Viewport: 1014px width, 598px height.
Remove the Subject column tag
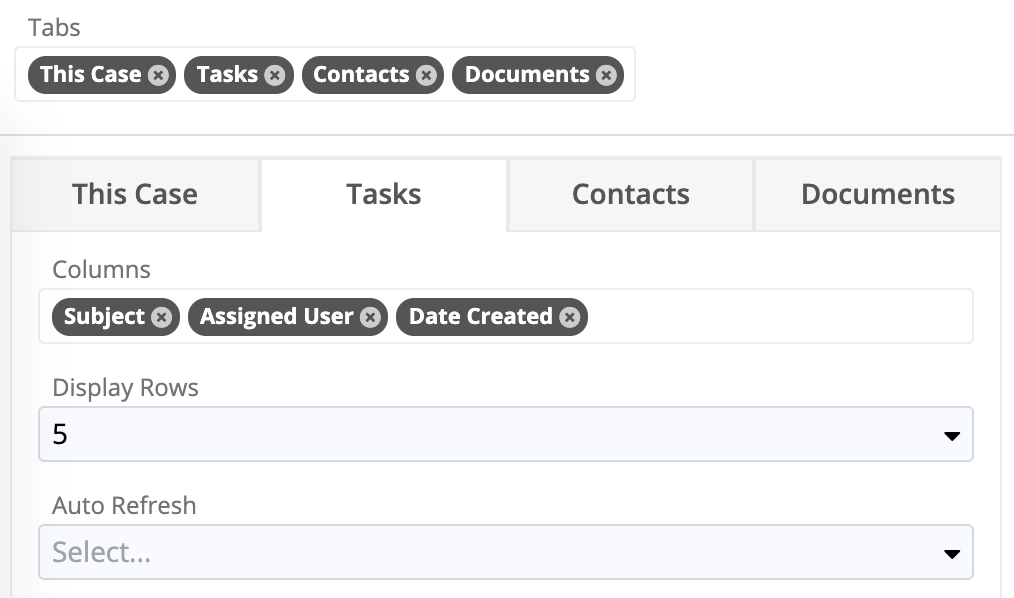[x=161, y=317]
